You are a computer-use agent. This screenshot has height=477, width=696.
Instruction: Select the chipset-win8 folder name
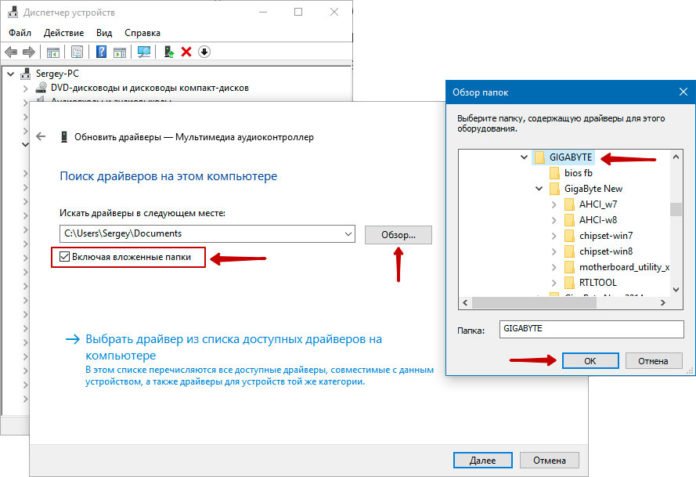[x=606, y=252]
